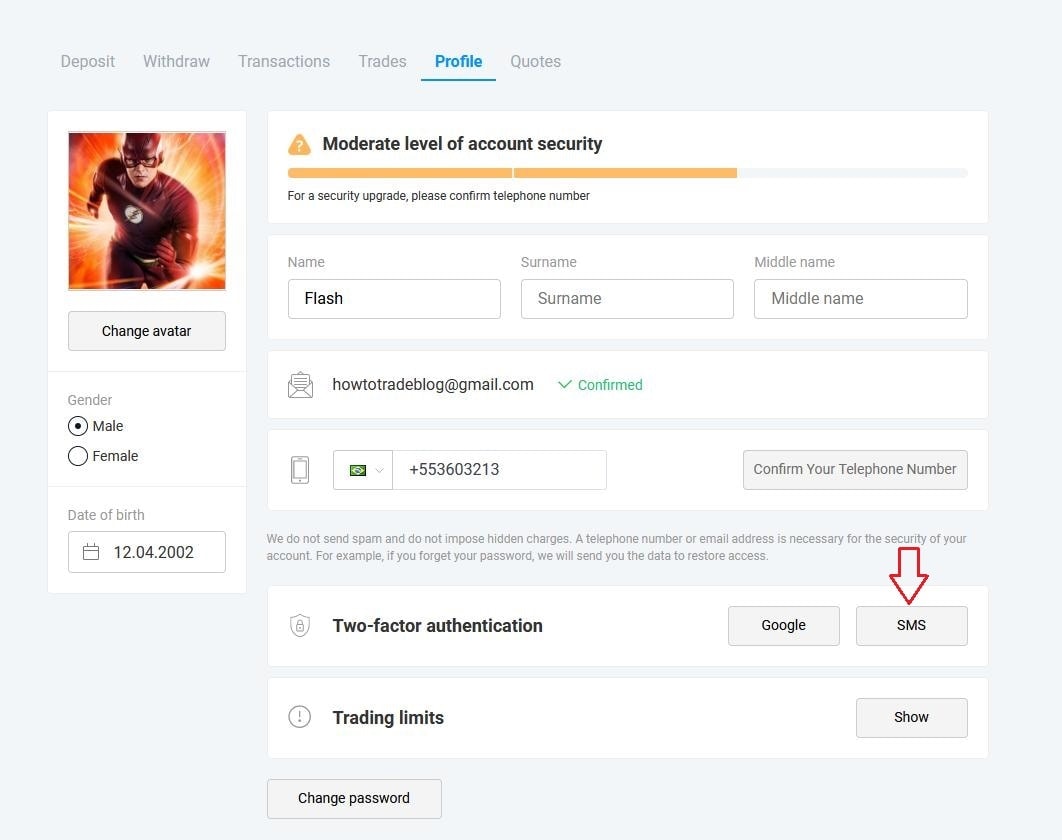Click the calendar icon in date of birth
This screenshot has height=840, width=1062.
[x=91, y=552]
